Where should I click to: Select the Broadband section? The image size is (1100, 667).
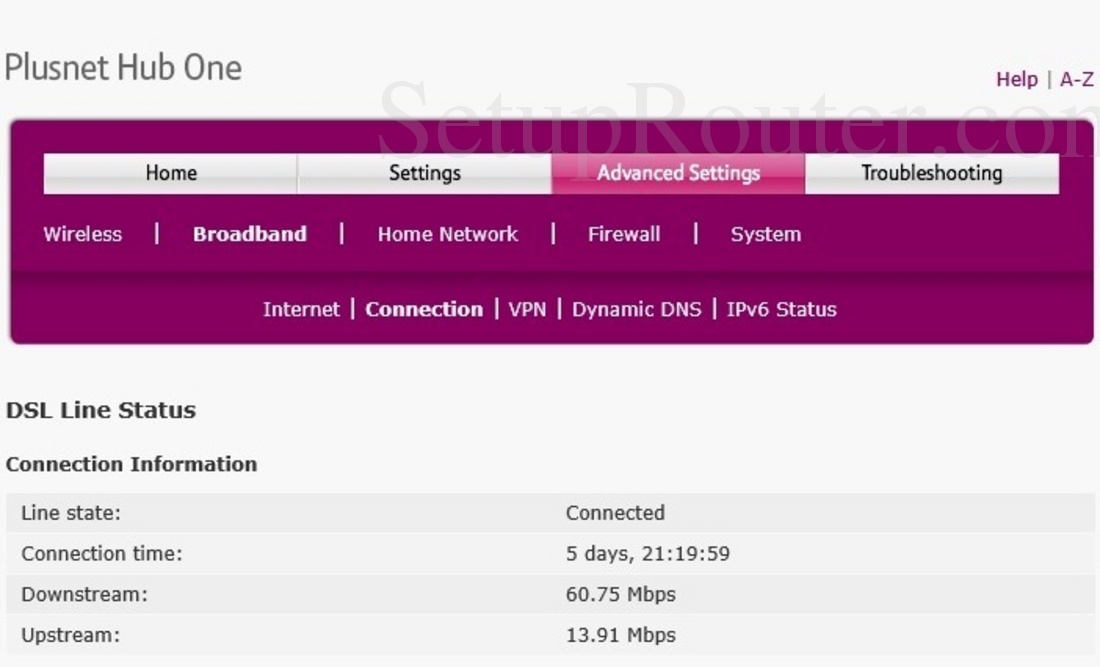[249, 234]
